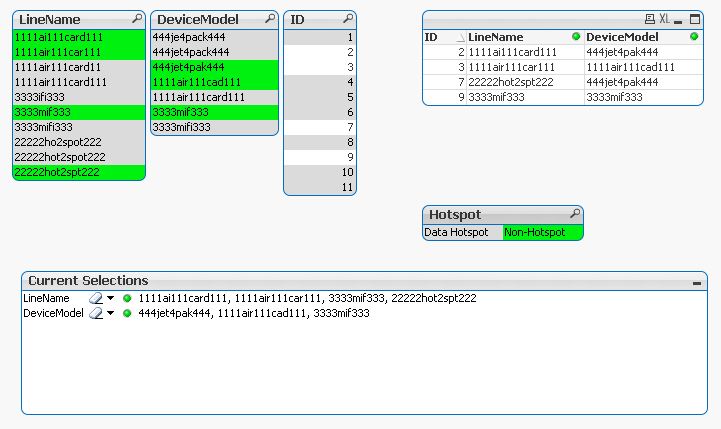Clear the DeviceModel selection with the eraser icon
The image size is (721, 429).
point(96,313)
